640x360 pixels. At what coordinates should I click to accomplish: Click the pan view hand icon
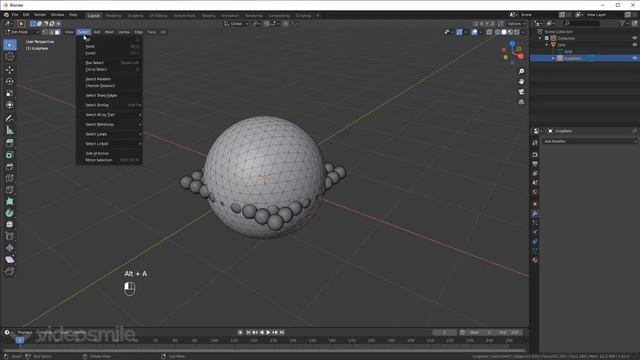pyautogui.click(x=521, y=82)
